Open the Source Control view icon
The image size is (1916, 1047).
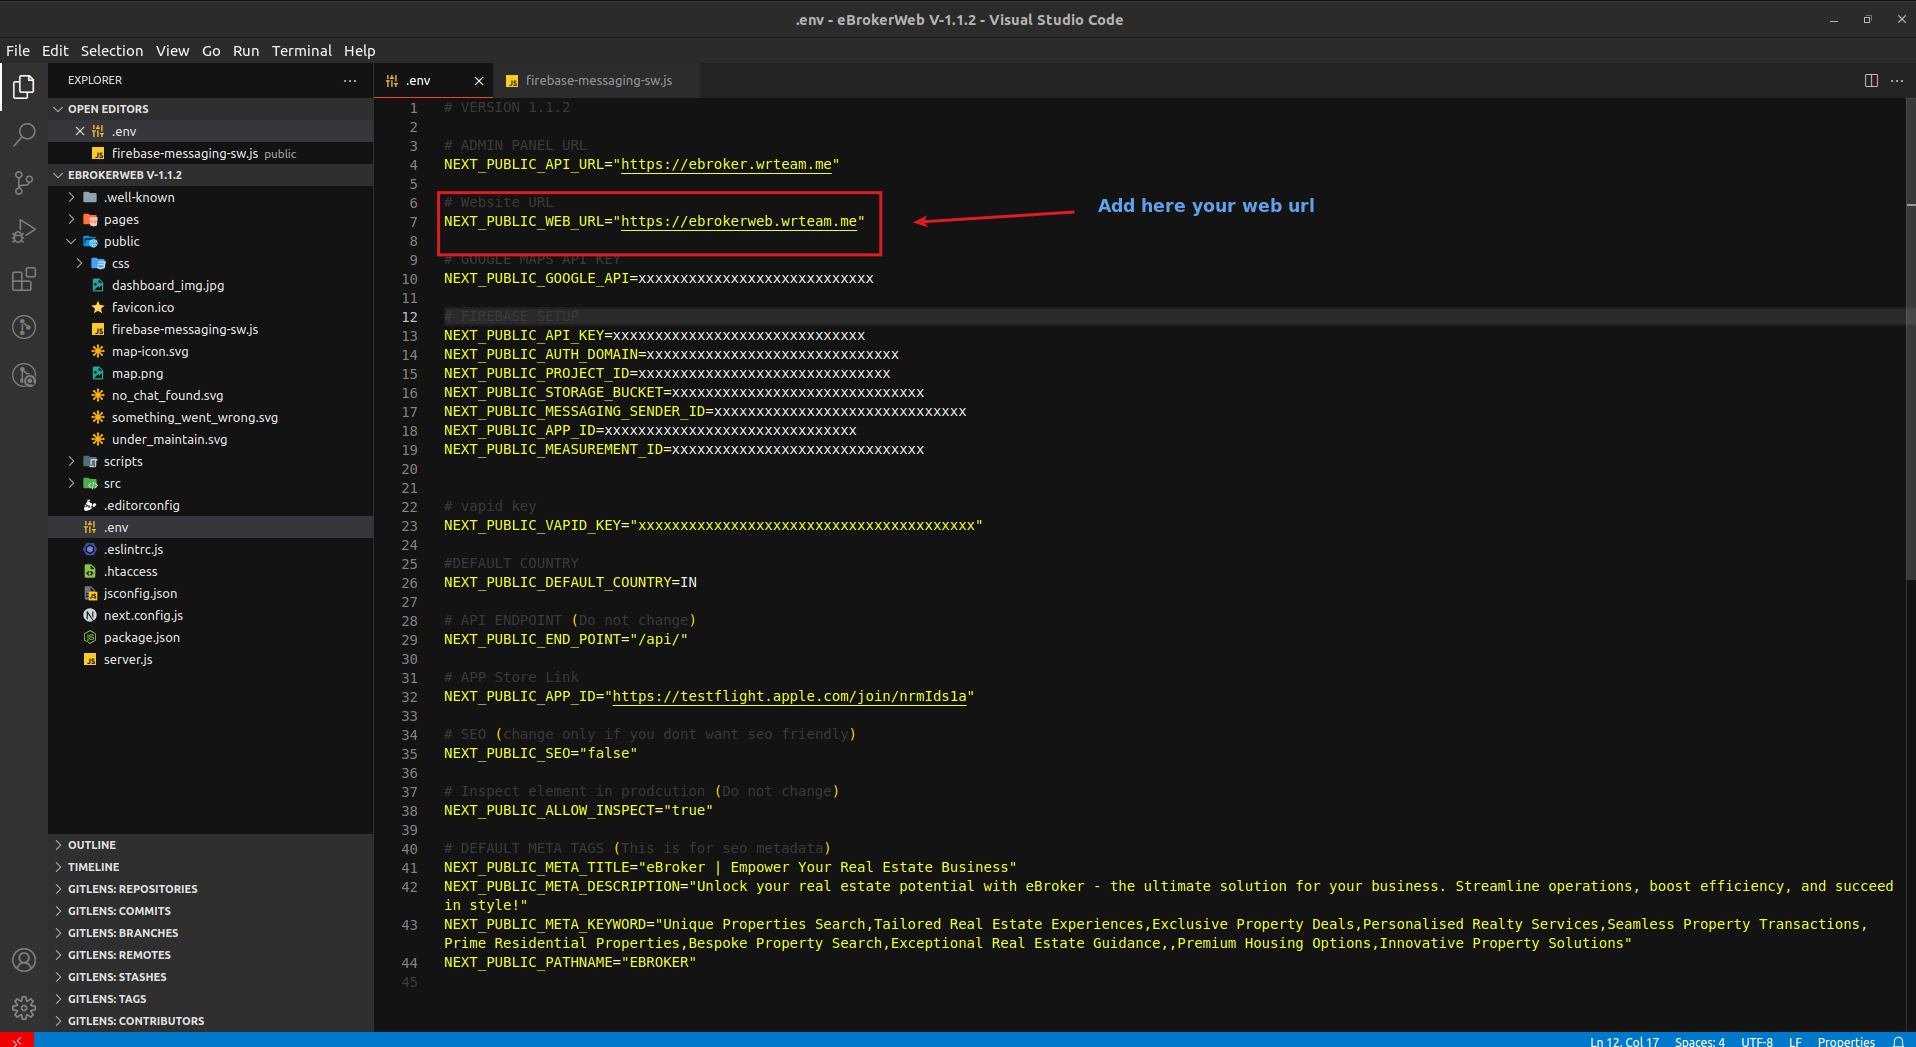pyautogui.click(x=24, y=183)
